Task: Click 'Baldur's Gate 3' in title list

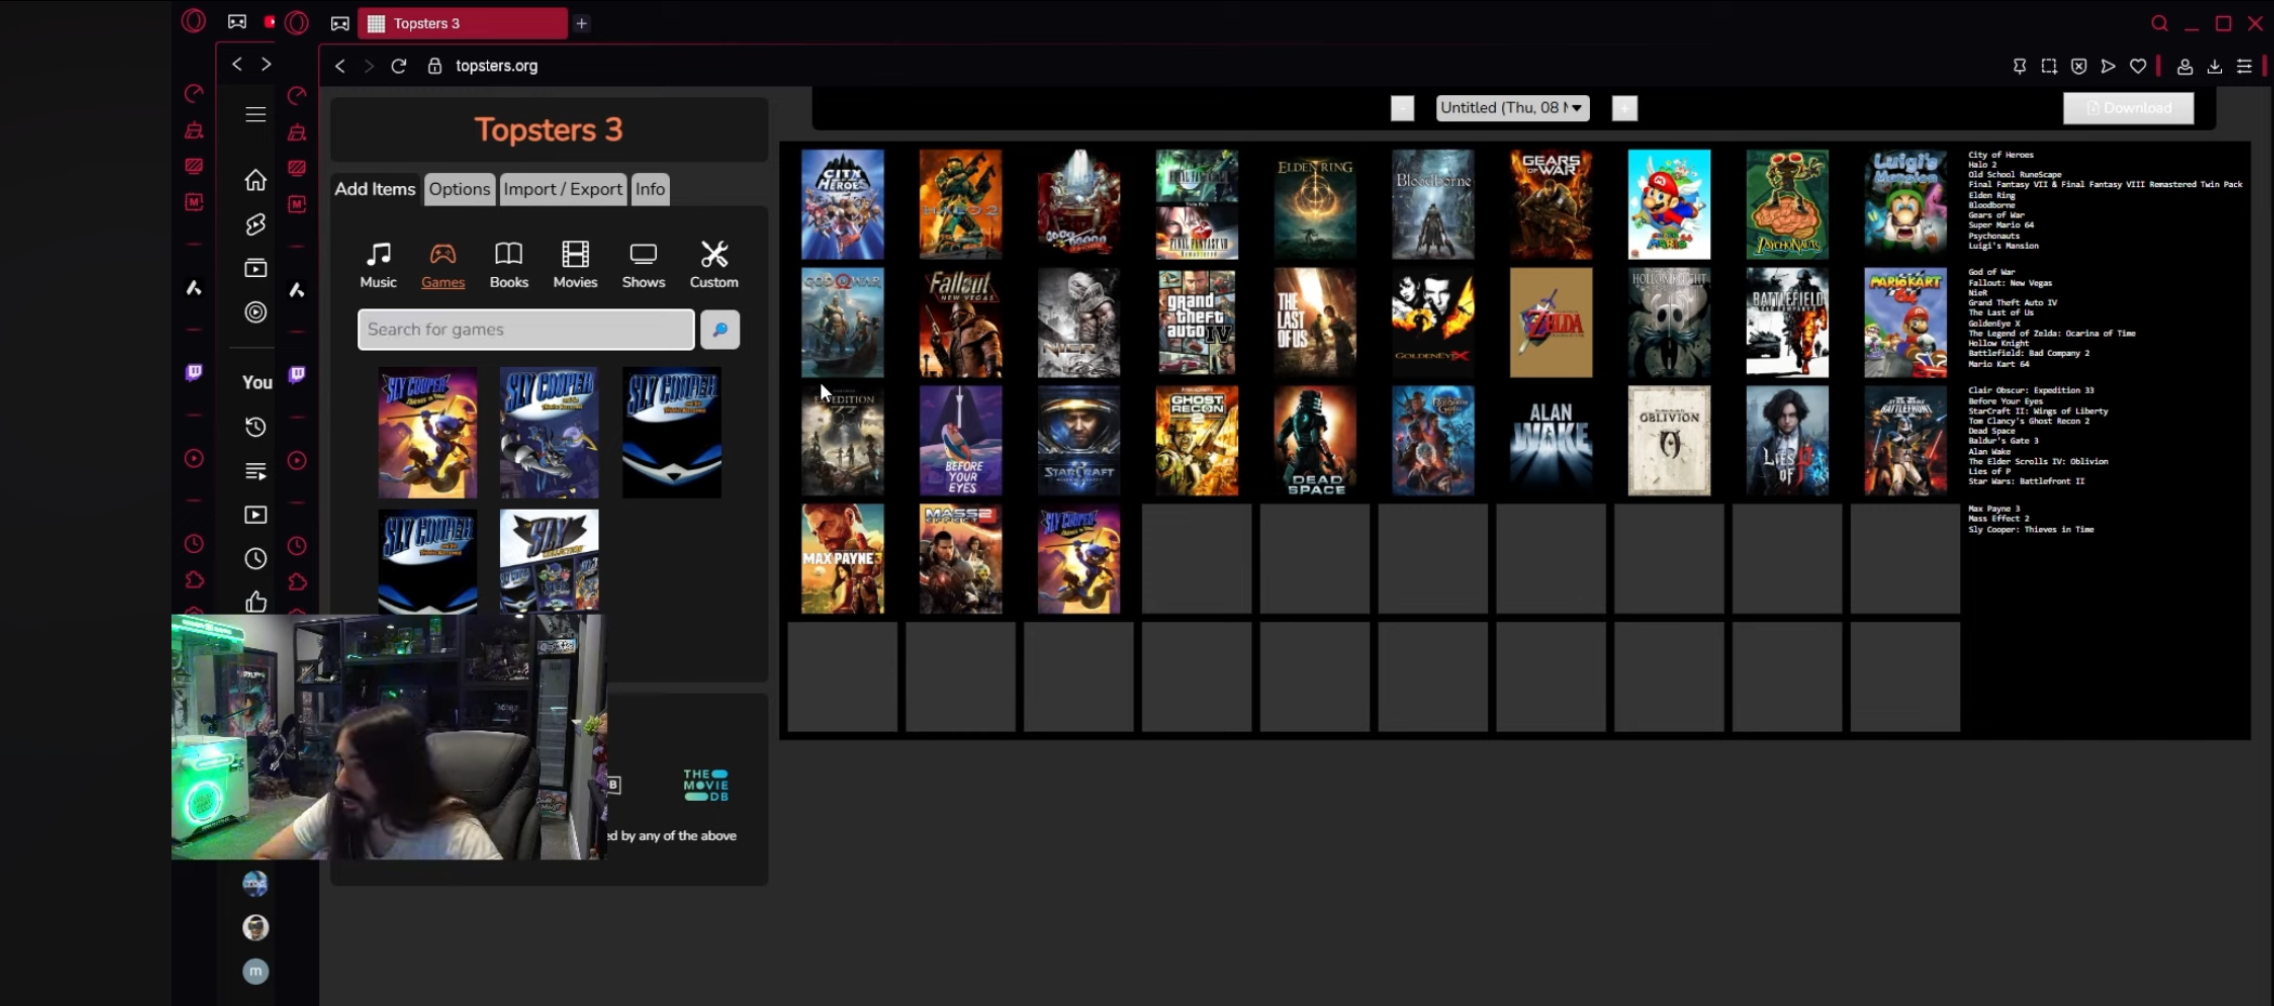Action: (x=2002, y=441)
